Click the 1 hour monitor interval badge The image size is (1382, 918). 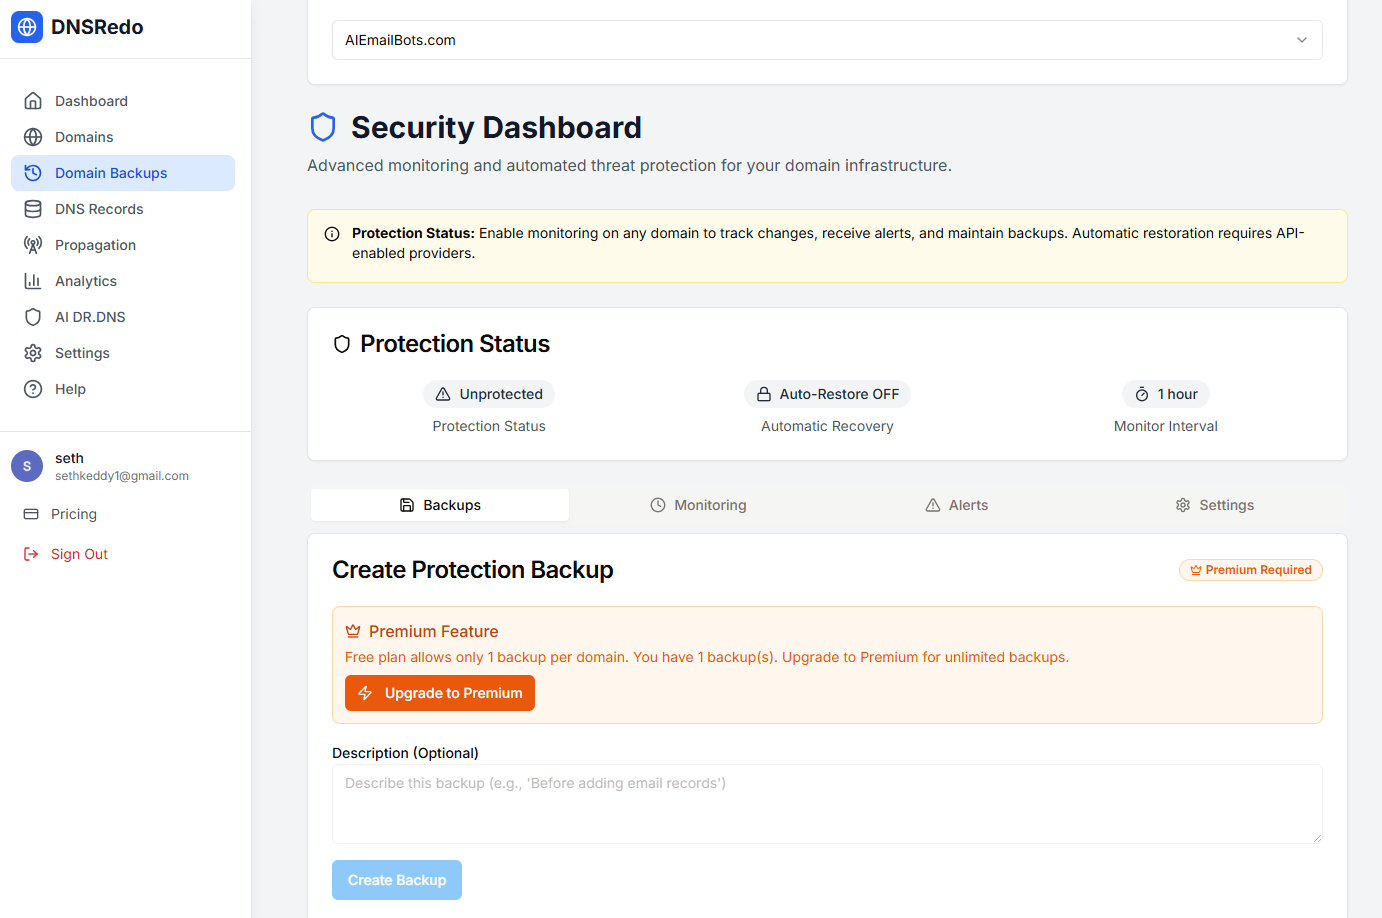(x=1166, y=394)
